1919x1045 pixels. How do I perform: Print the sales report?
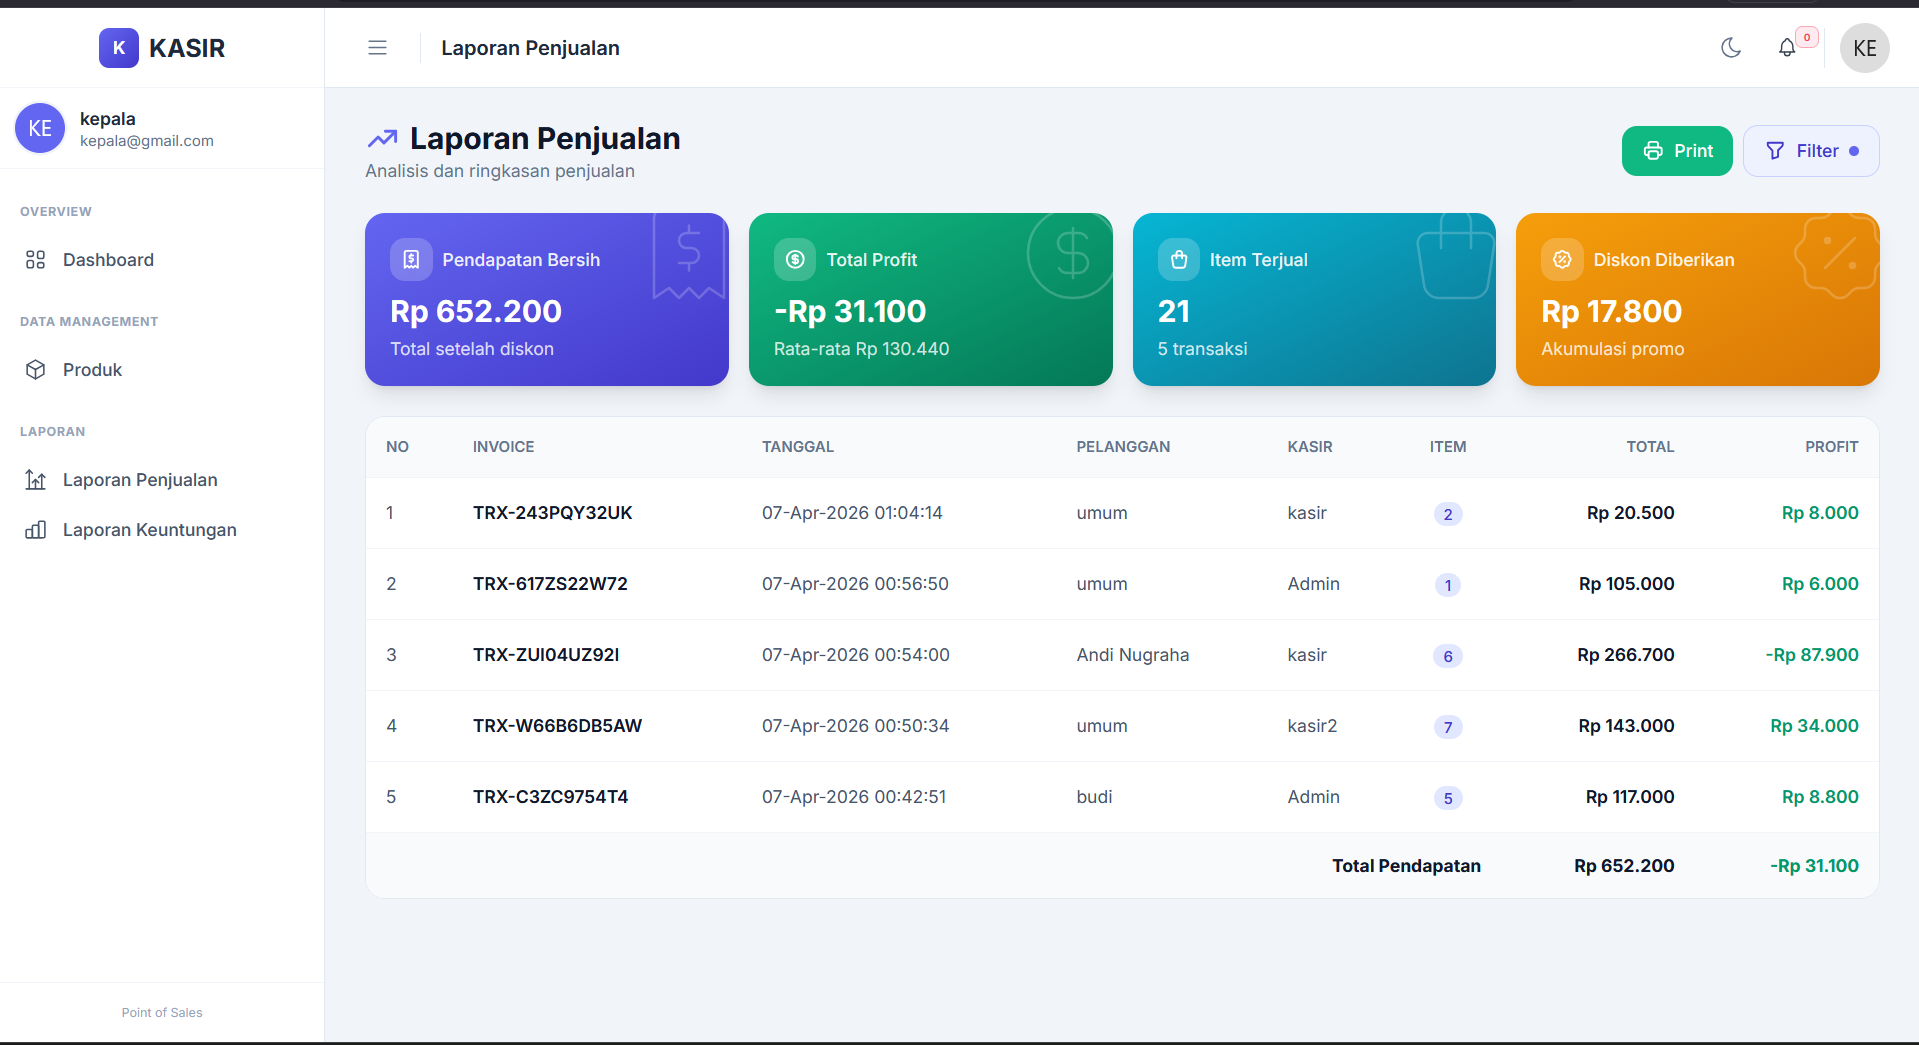(x=1677, y=151)
